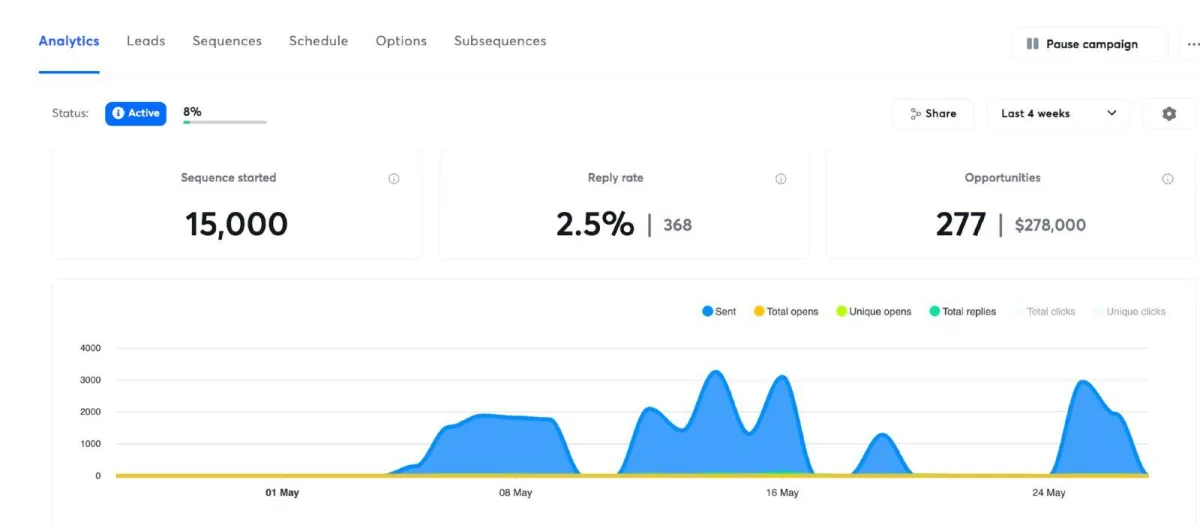Image resolution: width=1200 pixels, height=528 pixels.
Task: Toggle the Total opens legend series
Action: tap(786, 312)
